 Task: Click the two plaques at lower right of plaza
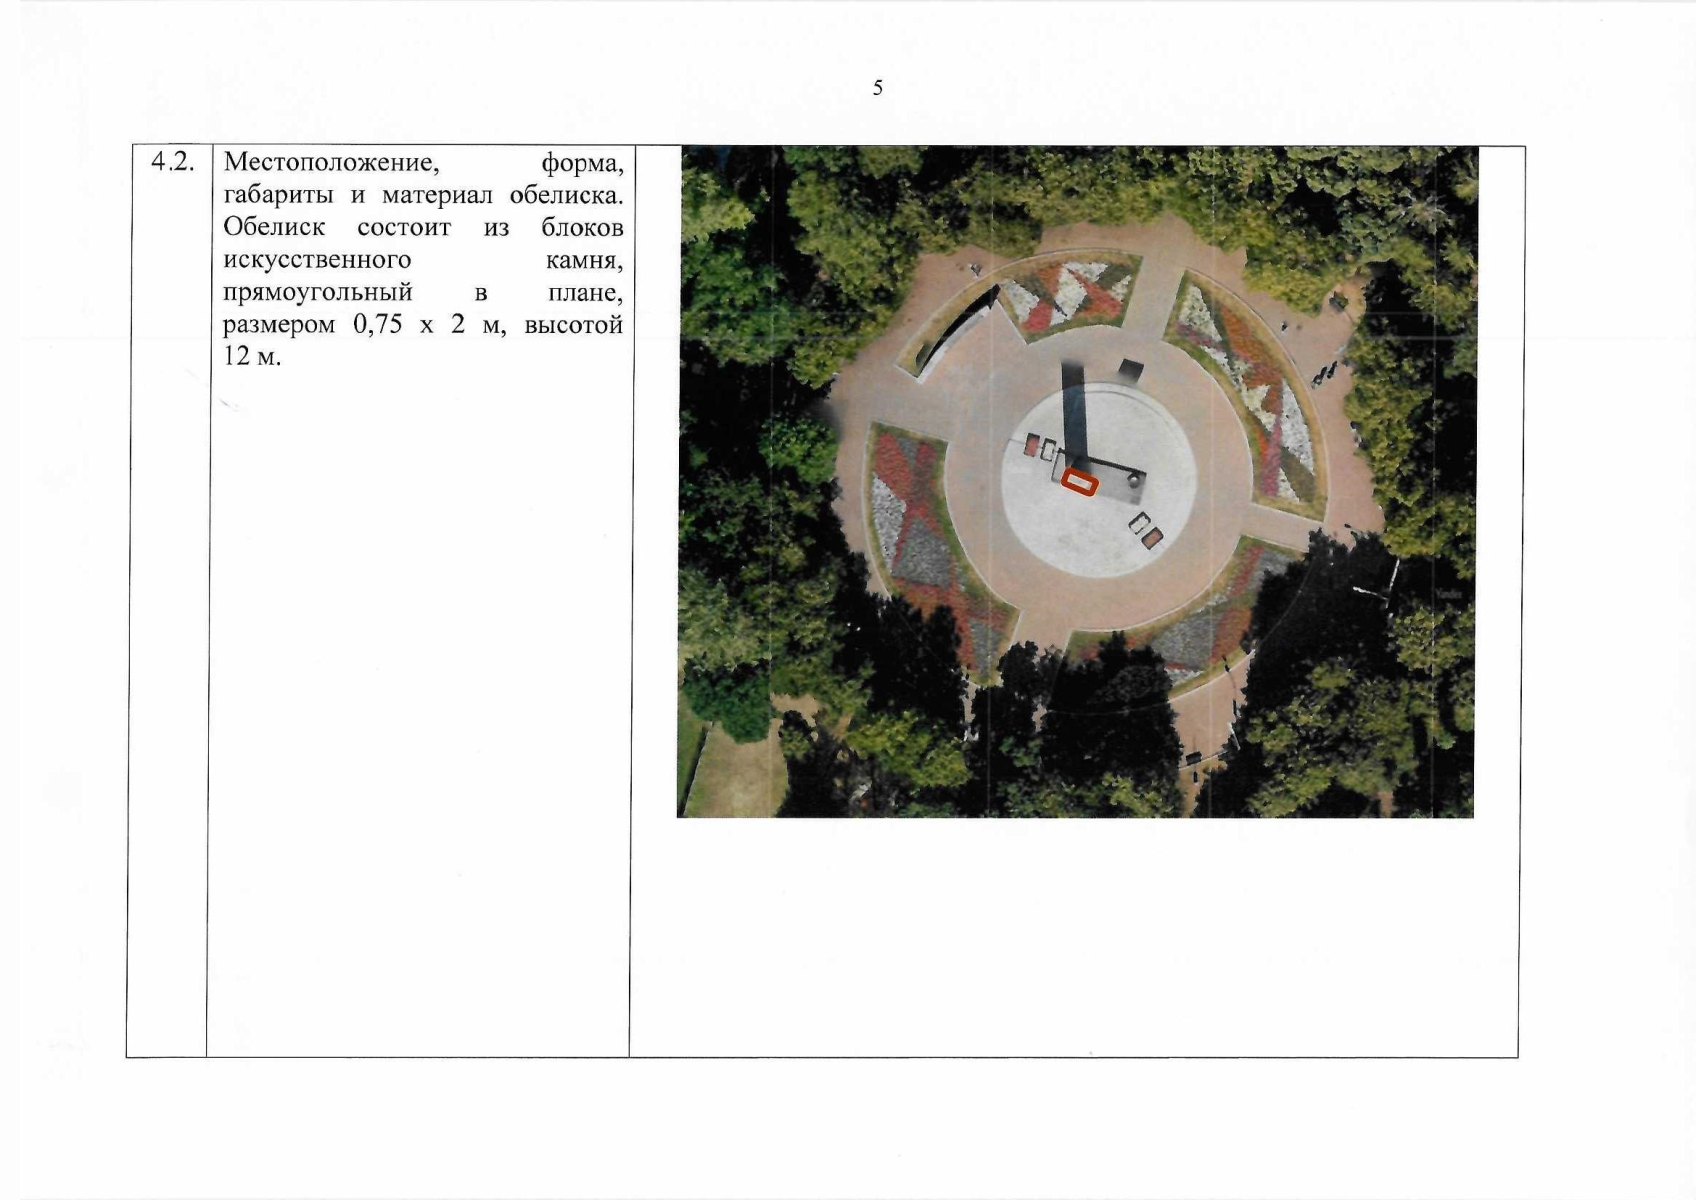[1146, 531]
